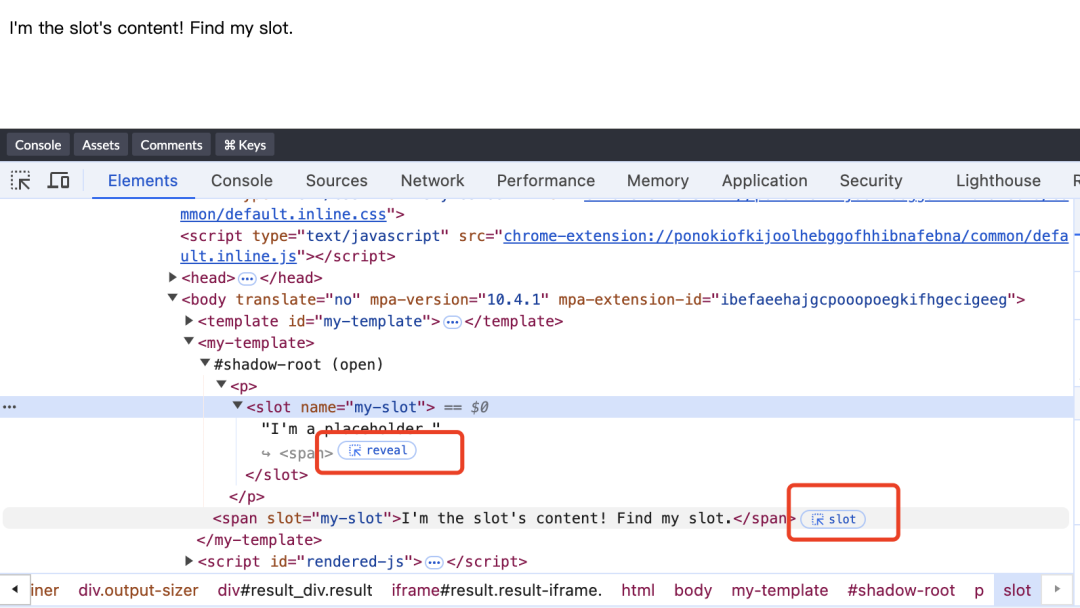This screenshot has width=1080, height=608.
Task: Expand the script rendered-js node
Action: click(189, 561)
